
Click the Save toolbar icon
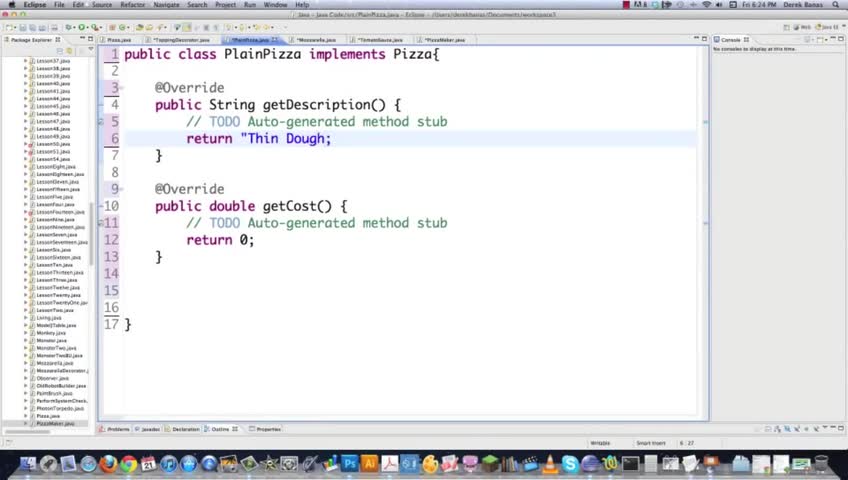pos(23,27)
